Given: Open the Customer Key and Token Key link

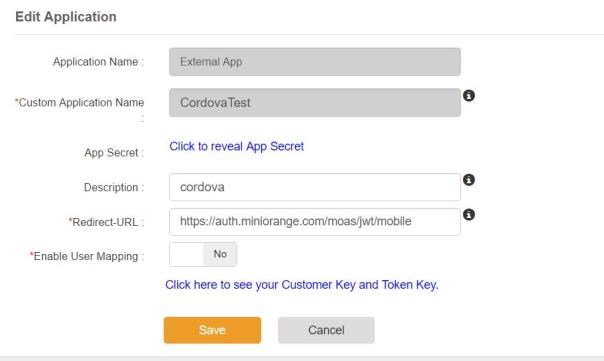Looking at the screenshot, I should (302, 285).
